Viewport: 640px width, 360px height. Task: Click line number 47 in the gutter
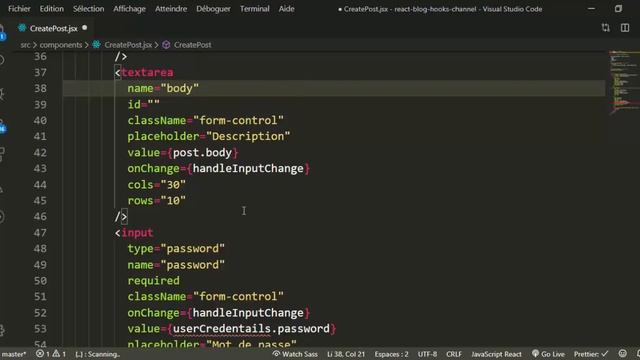click(x=40, y=233)
